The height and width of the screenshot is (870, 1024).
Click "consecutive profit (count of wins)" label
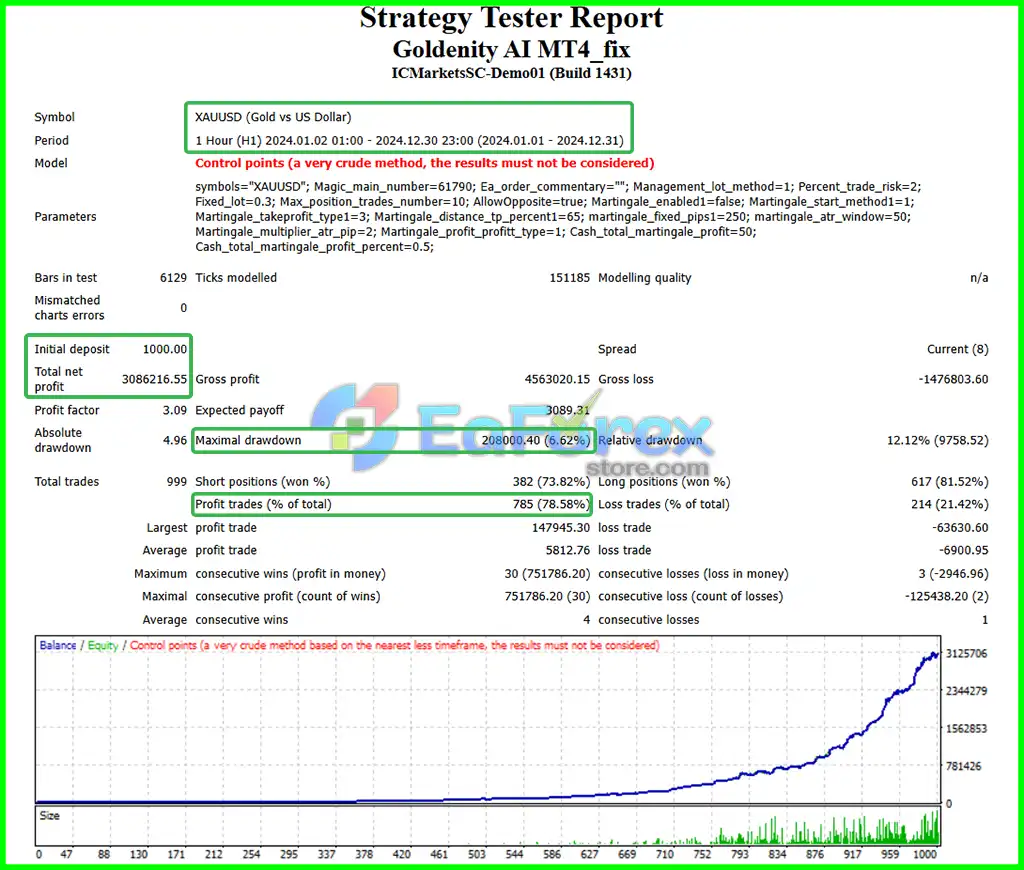click(x=287, y=596)
